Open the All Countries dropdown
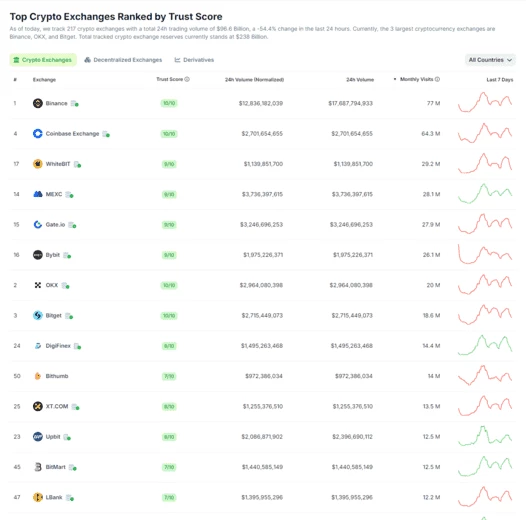Image resolution: width=526 pixels, height=520 pixels. 490,60
